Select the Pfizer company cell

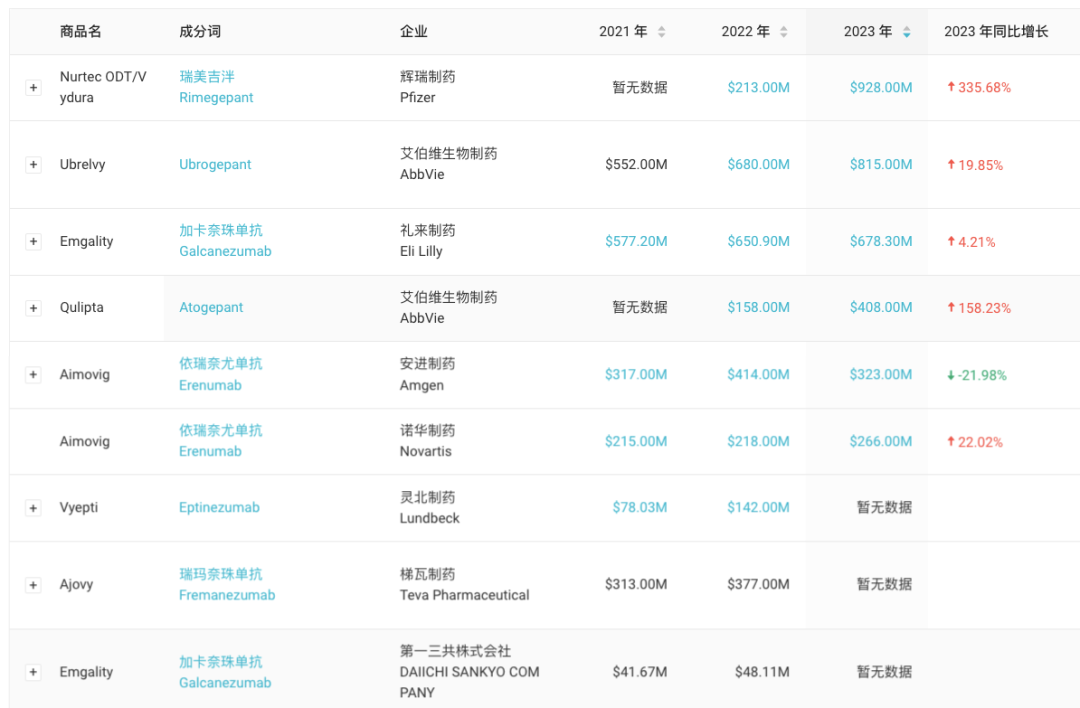coord(428,87)
